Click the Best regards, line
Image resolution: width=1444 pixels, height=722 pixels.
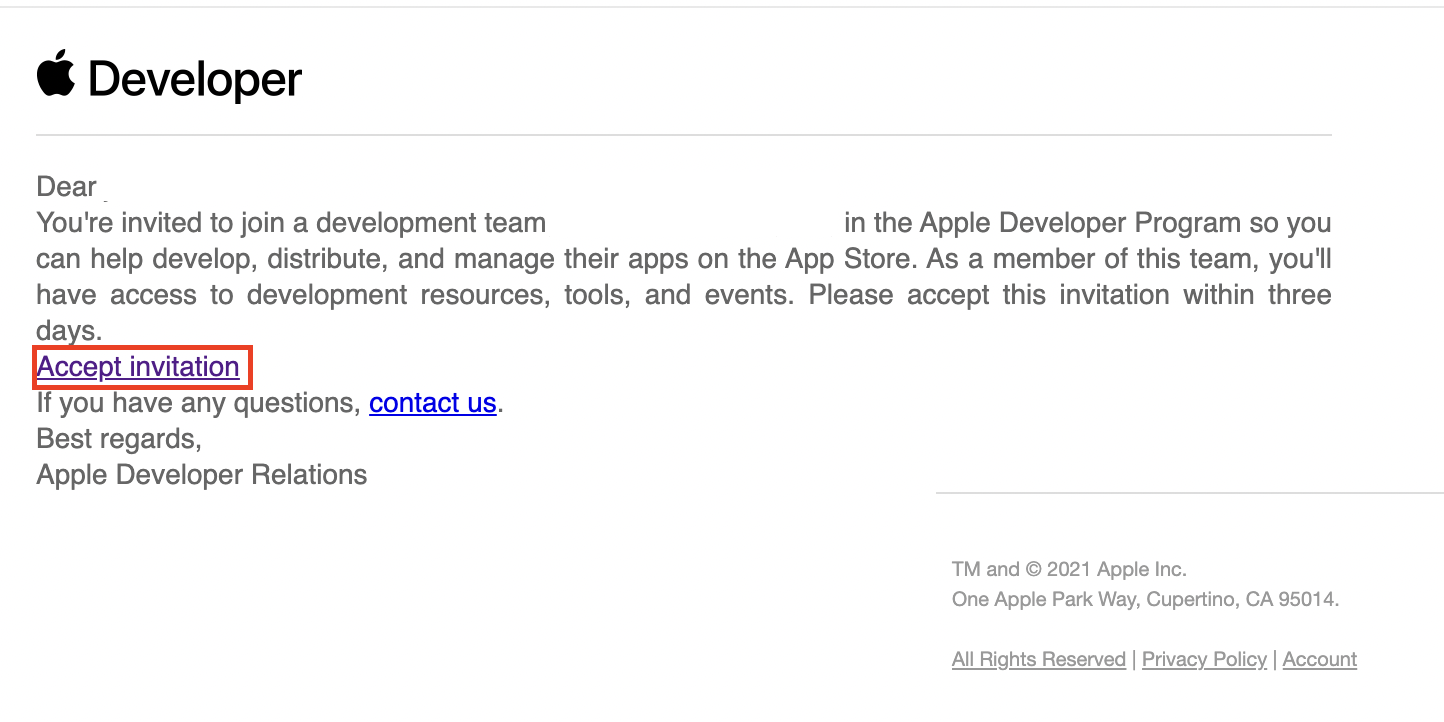119,439
